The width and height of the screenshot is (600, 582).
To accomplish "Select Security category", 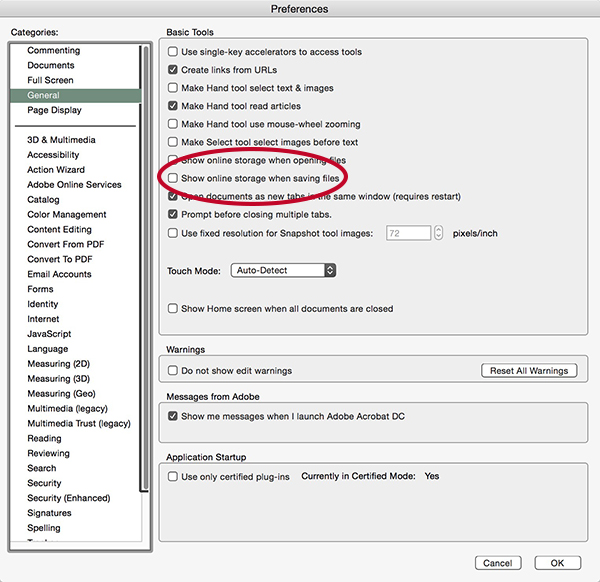I will 44,483.
